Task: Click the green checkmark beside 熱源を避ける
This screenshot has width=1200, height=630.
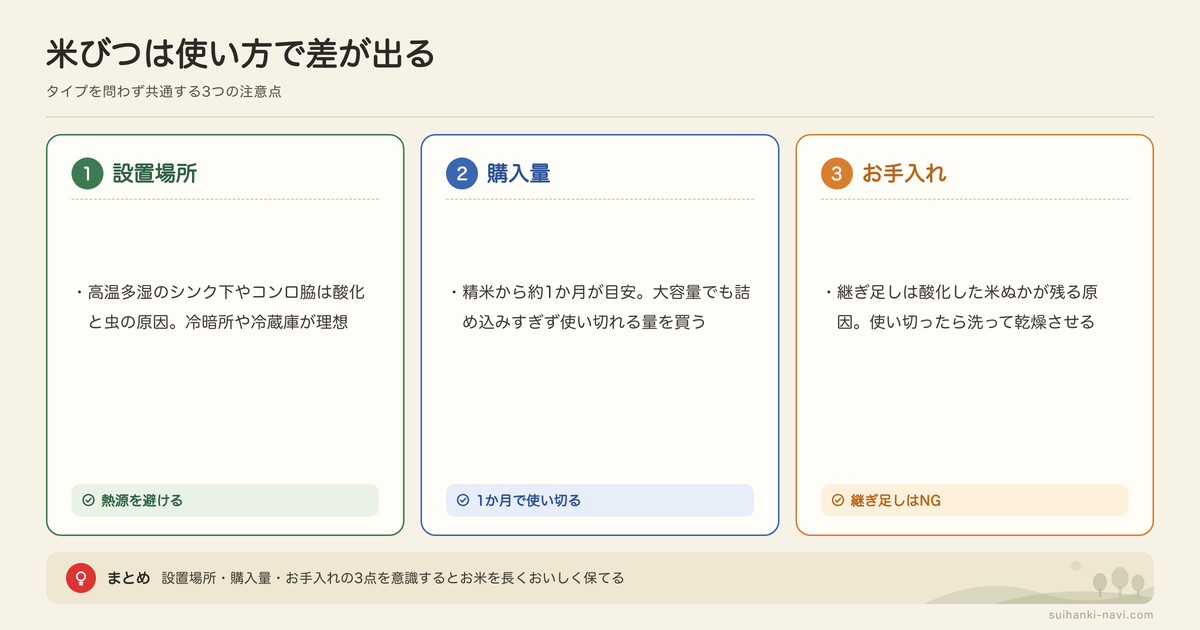Action: pyautogui.click(x=88, y=500)
